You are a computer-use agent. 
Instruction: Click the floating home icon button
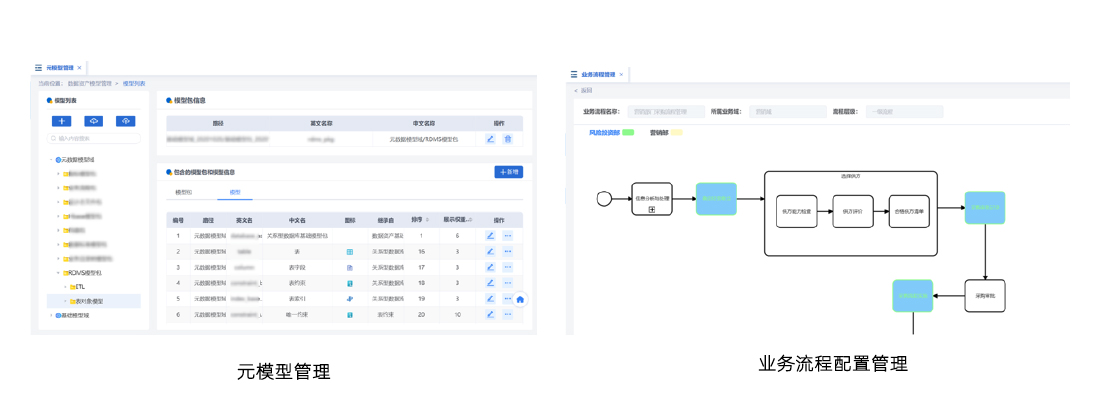[x=520, y=299]
